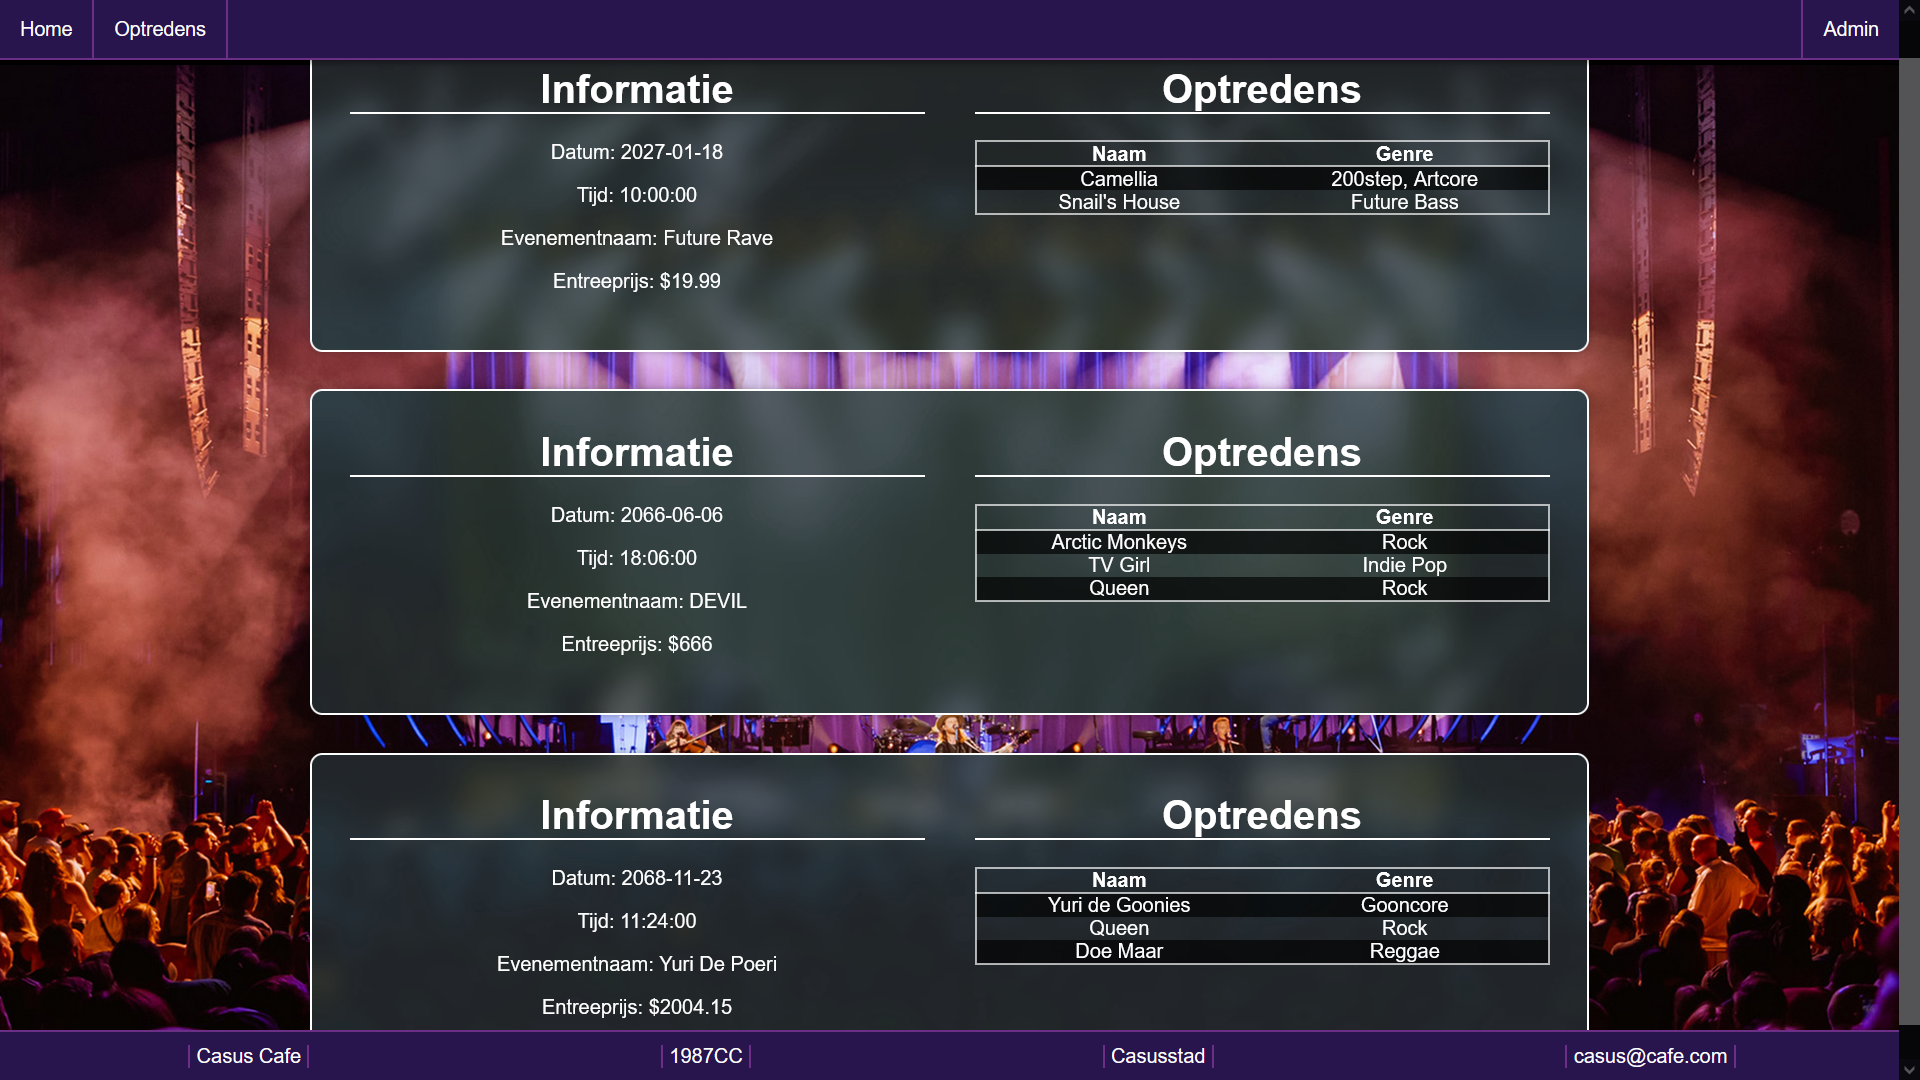Screen dimensions: 1920x1080
Task: Click the Arctic Monkeys table row
Action: (1119, 542)
